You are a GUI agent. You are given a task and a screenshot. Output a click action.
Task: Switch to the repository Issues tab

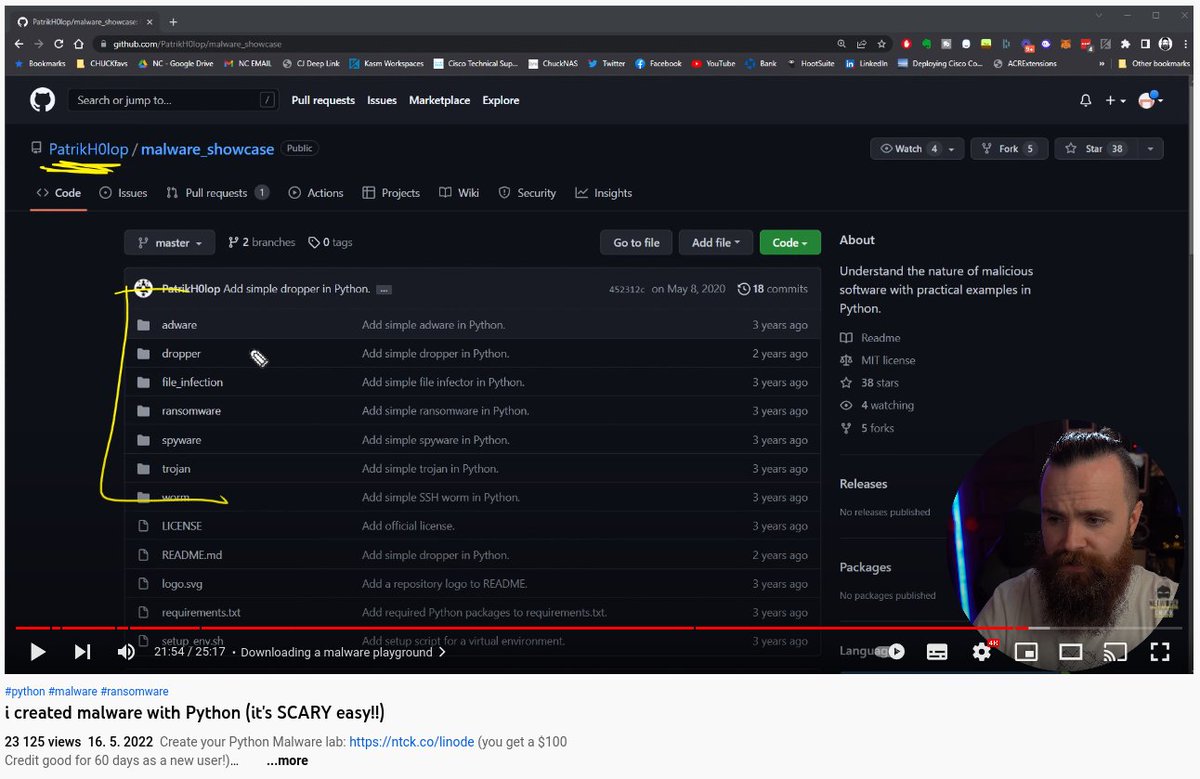(x=123, y=193)
